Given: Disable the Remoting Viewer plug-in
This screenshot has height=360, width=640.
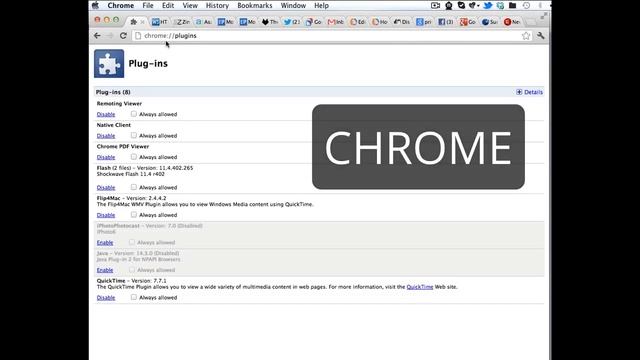Looking at the screenshot, I should coord(106,114).
